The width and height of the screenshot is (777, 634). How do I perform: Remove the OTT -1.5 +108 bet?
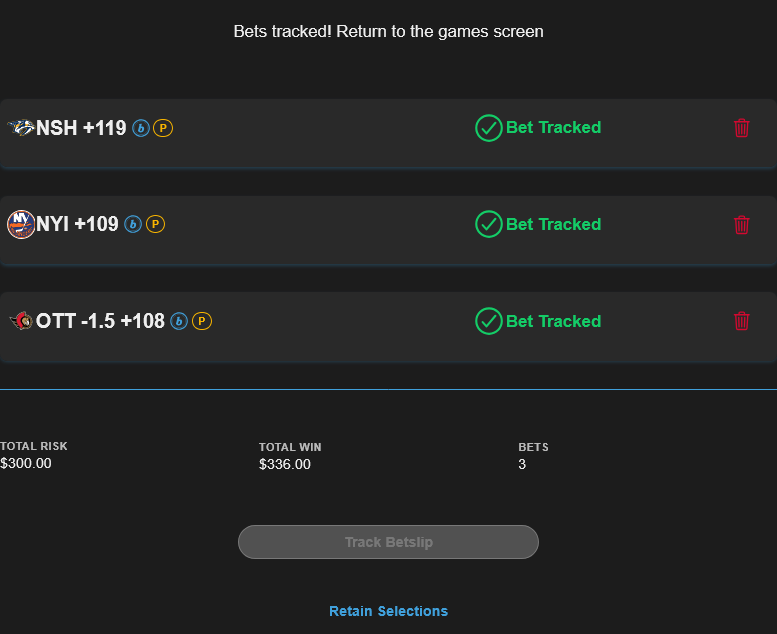741,321
